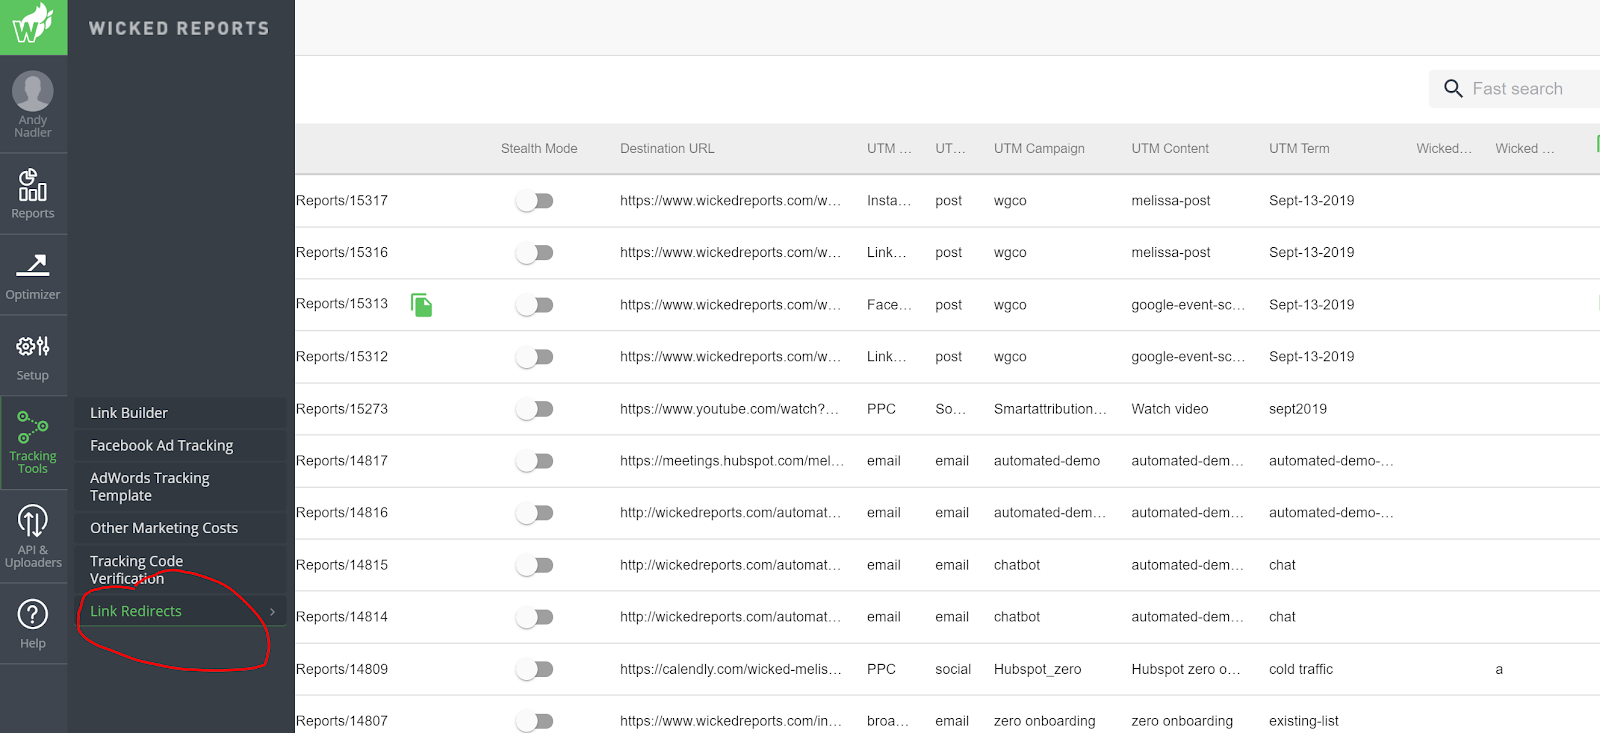Toggle Stealth Mode for Reports/14814

tap(535, 617)
